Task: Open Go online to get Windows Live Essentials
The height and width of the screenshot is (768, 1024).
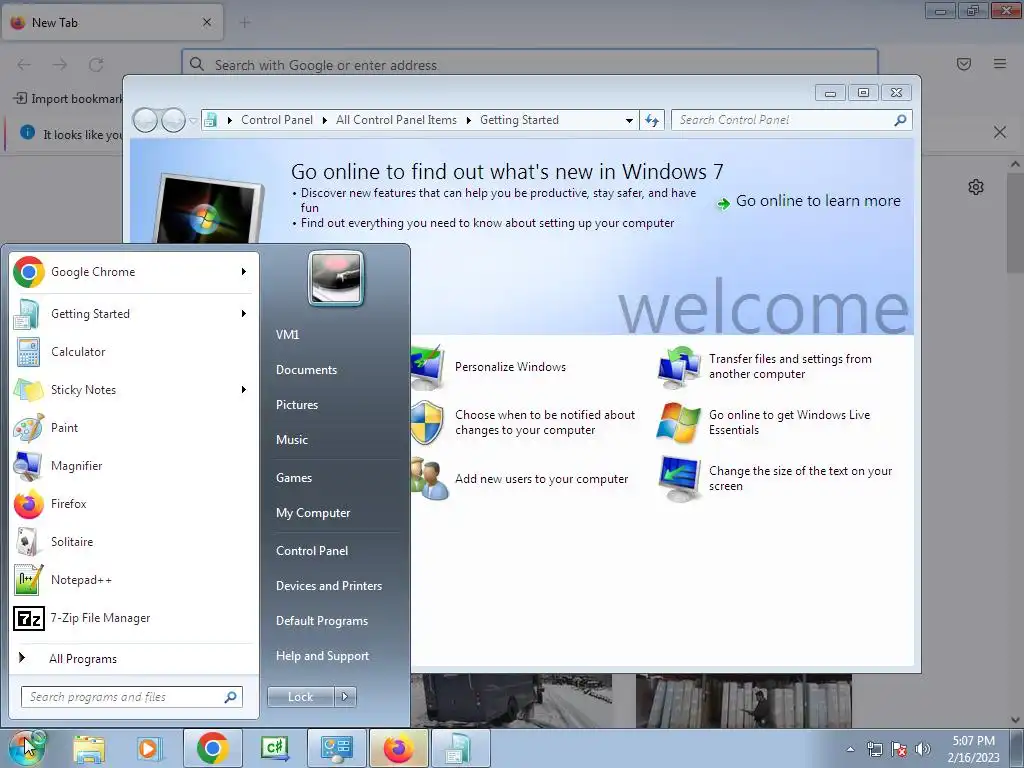Action: [x=789, y=423]
